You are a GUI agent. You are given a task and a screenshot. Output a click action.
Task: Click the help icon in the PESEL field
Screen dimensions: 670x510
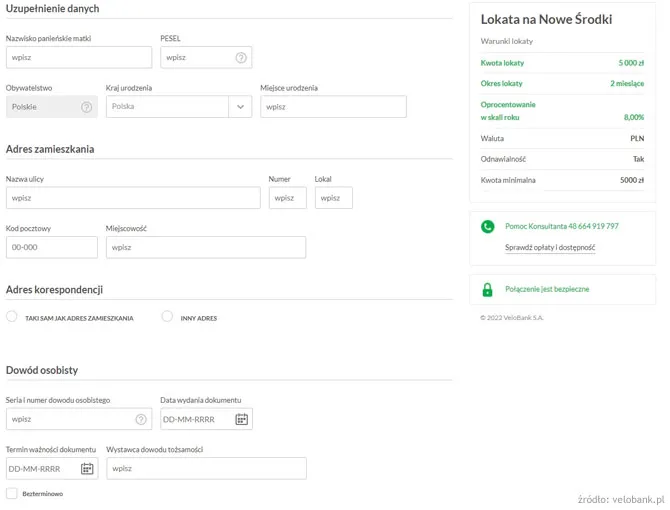pos(241,58)
